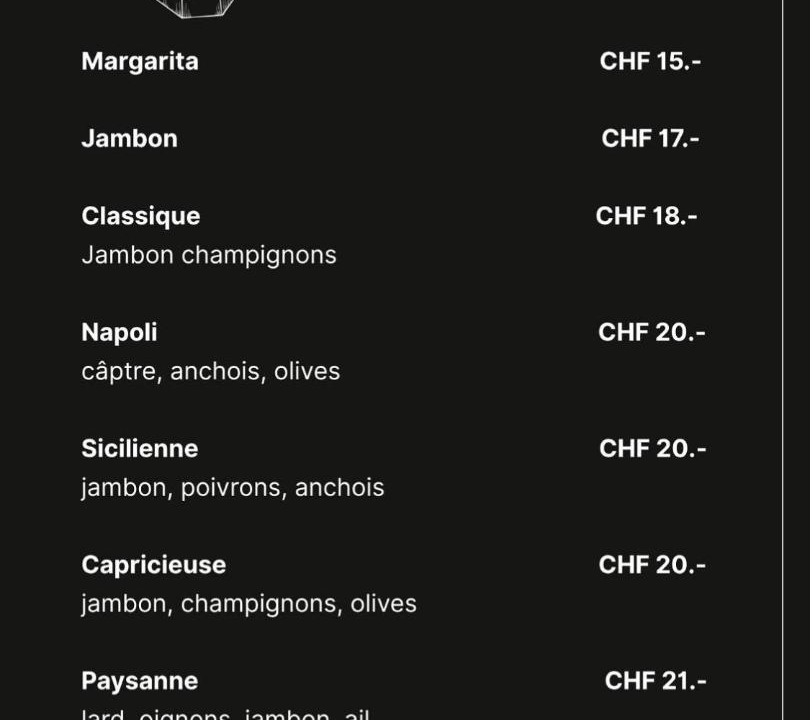This screenshot has height=720, width=810.
Task: Click the Capricieuse CHF 20.- price
Action: 652,565
